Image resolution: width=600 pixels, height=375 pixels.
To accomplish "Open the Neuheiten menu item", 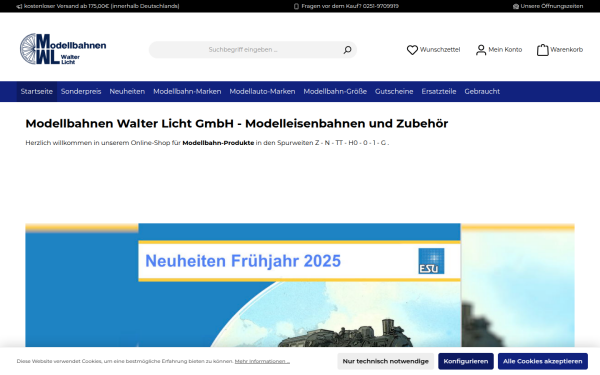I will pos(127,91).
